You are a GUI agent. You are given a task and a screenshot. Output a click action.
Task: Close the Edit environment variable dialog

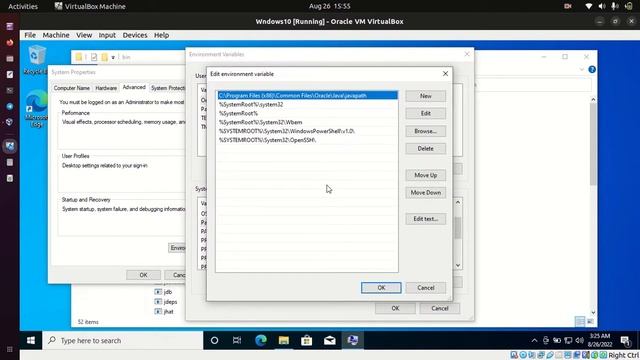[x=445, y=74]
